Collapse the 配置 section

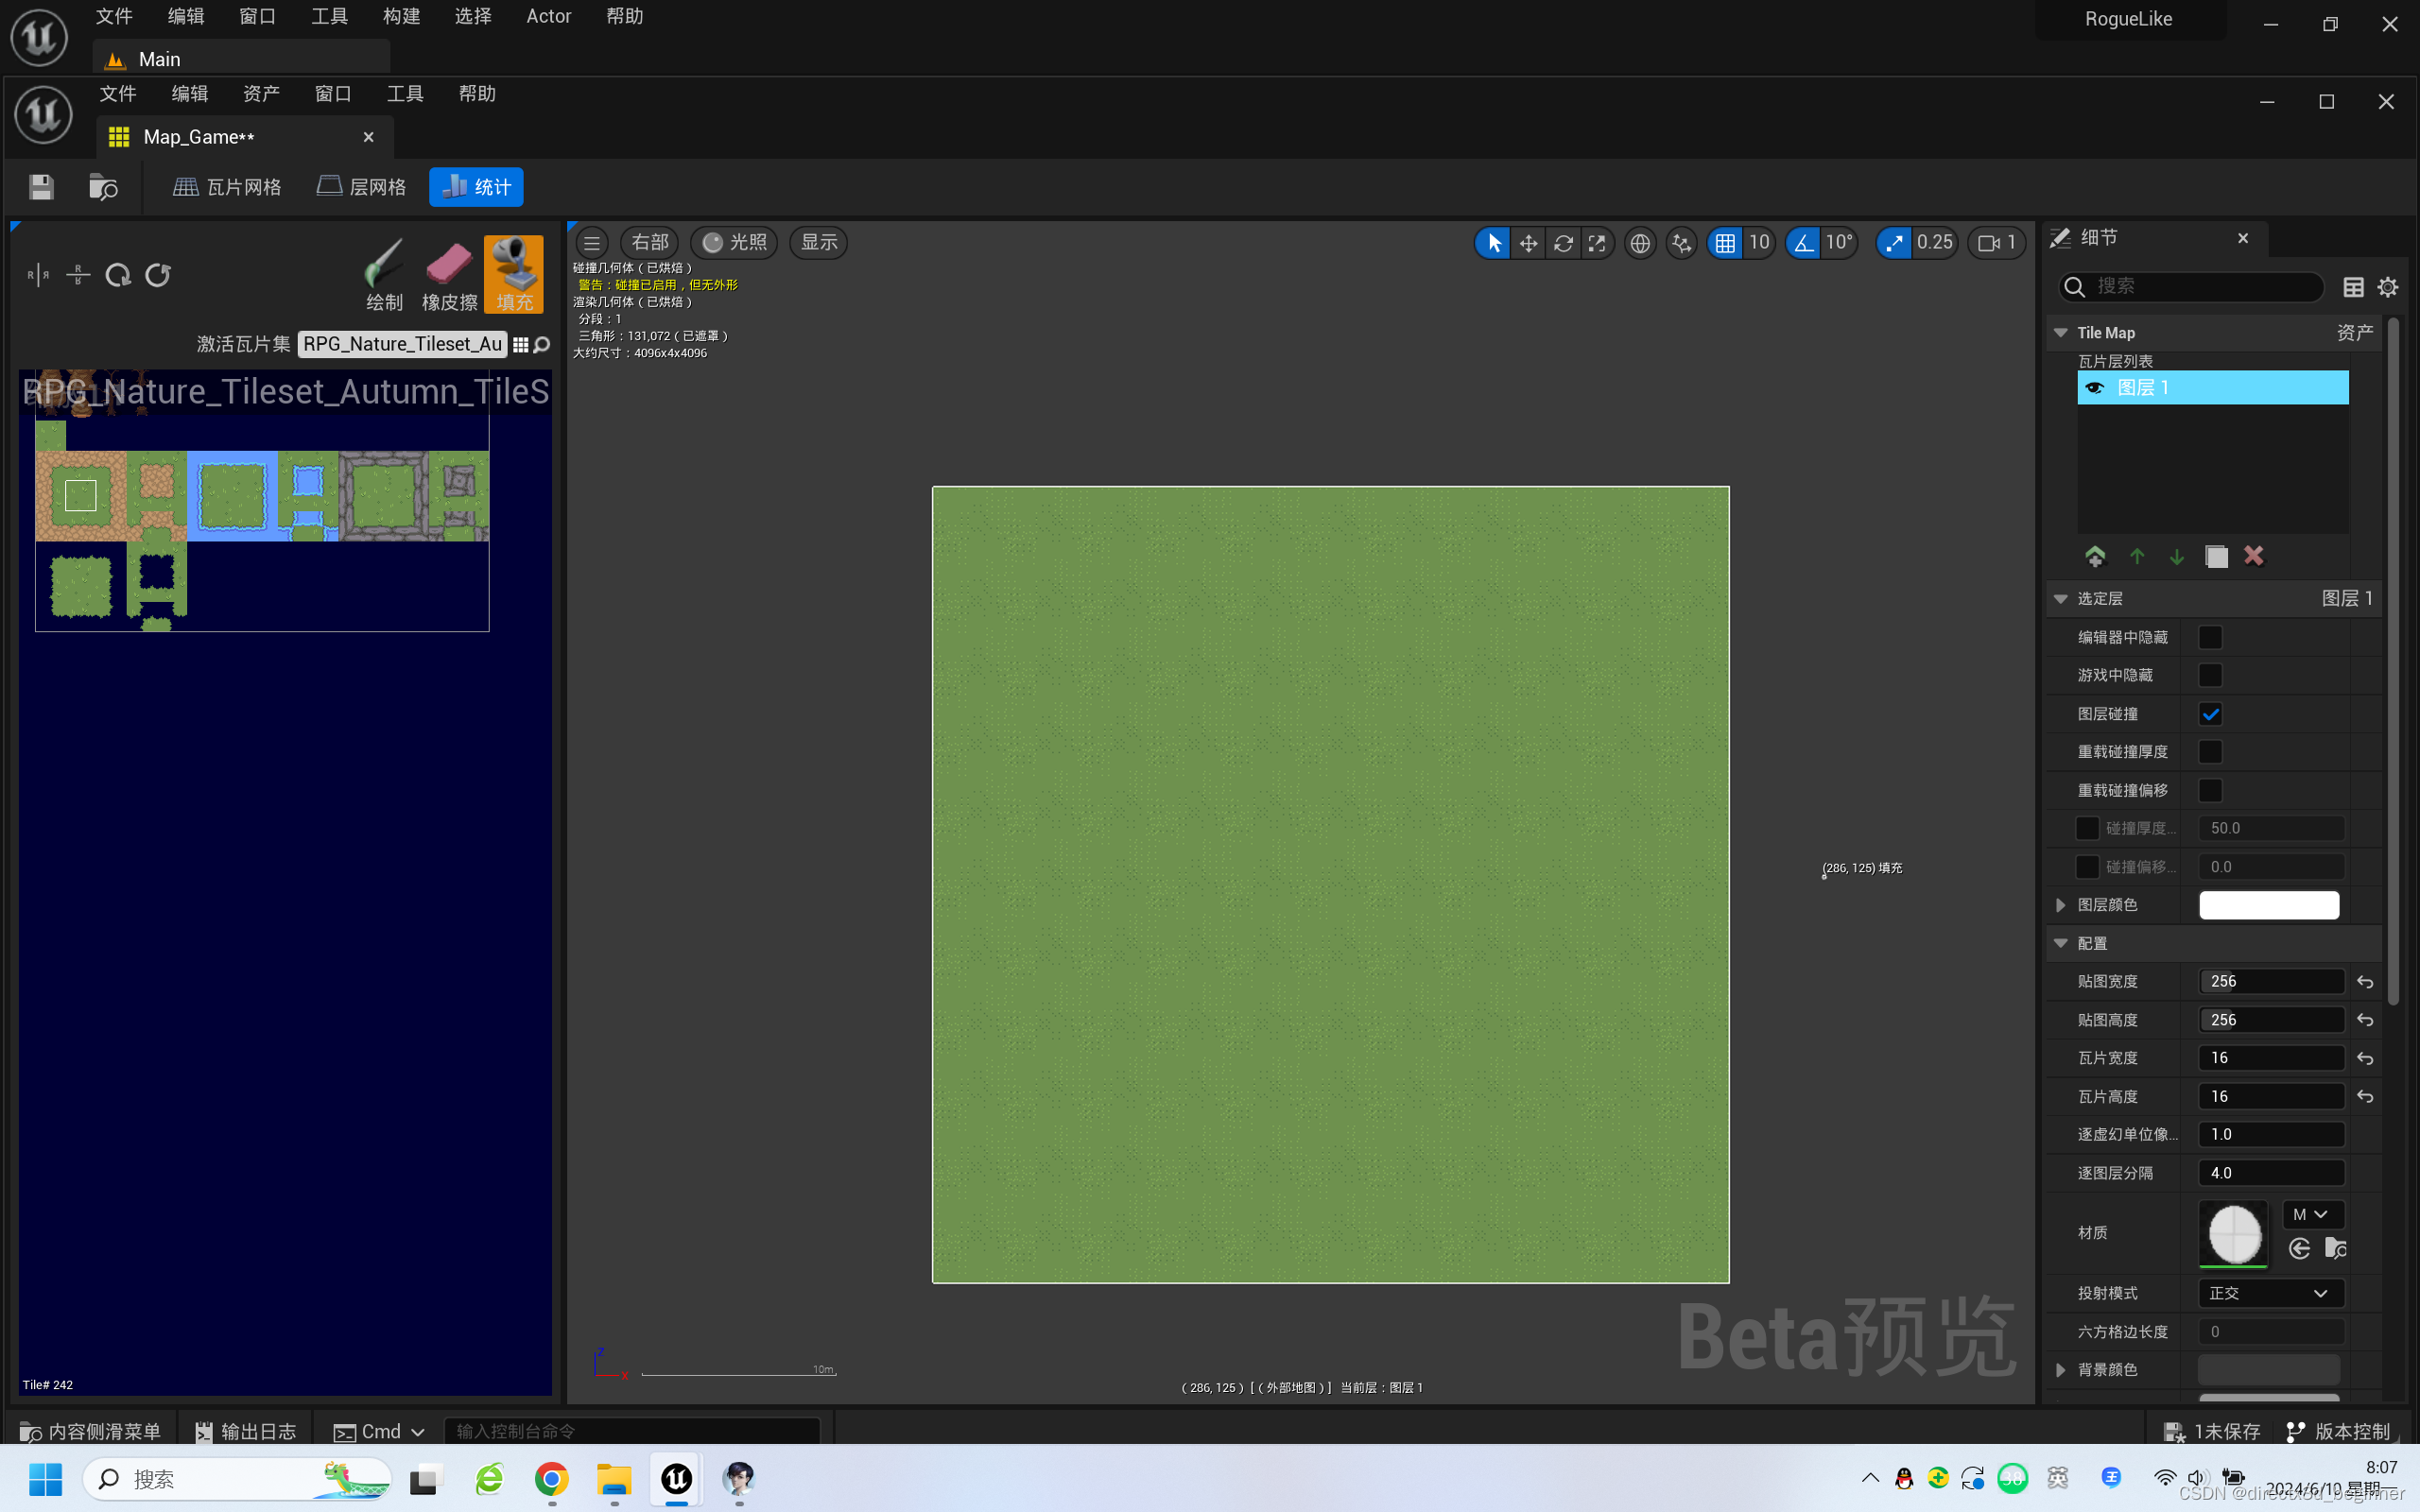click(x=2060, y=943)
